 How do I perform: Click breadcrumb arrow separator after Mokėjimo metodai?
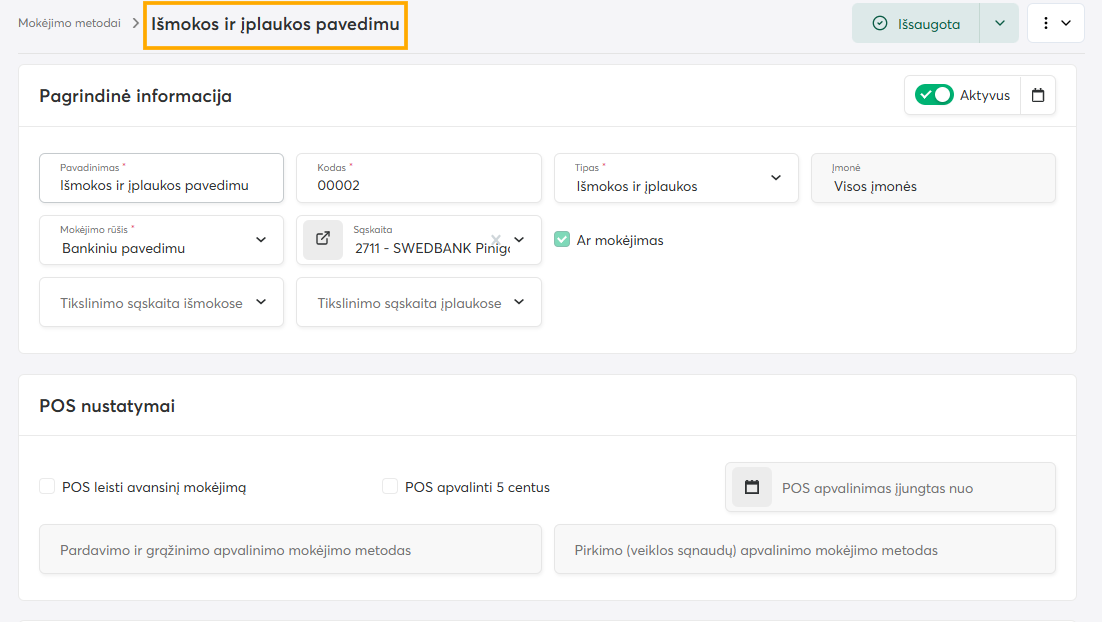[135, 23]
